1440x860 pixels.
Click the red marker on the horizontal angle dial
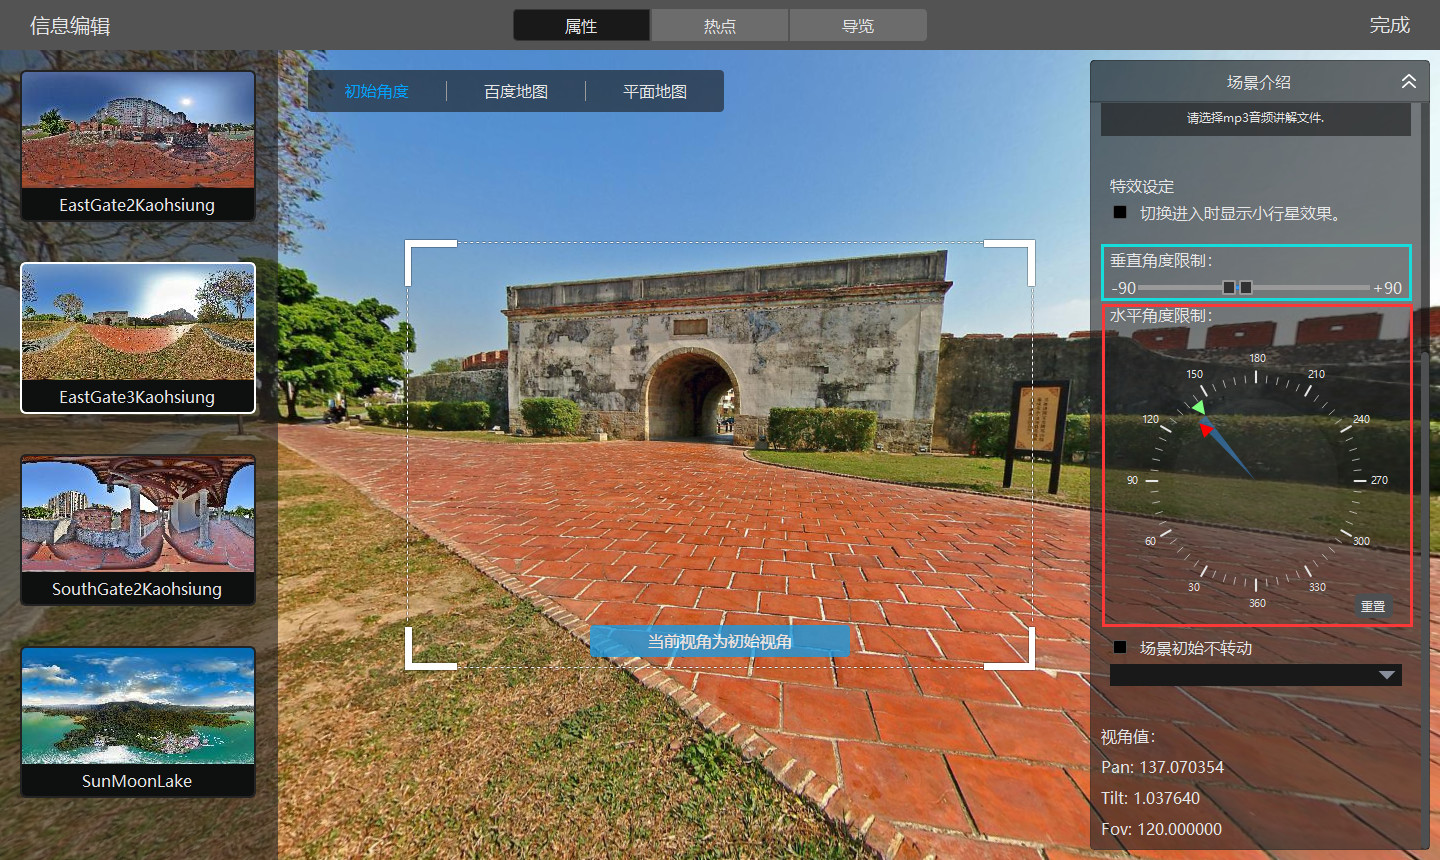(x=1206, y=430)
